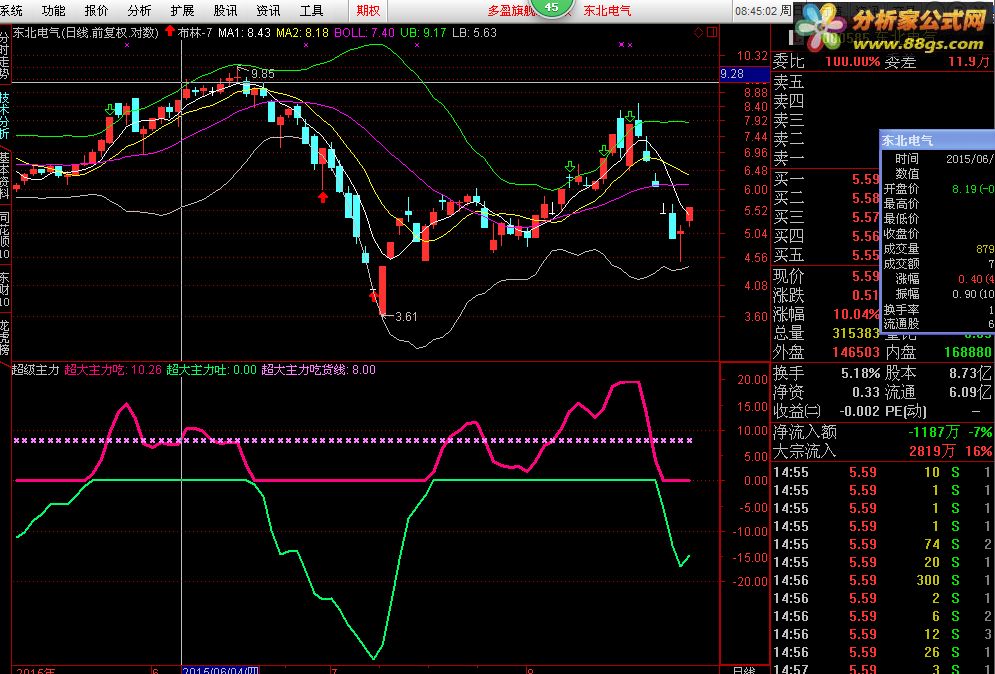Image resolution: width=995 pixels, height=674 pixels.
Task: Click the 开盘价 8.19 row in tooltip
Action: click(x=938, y=188)
